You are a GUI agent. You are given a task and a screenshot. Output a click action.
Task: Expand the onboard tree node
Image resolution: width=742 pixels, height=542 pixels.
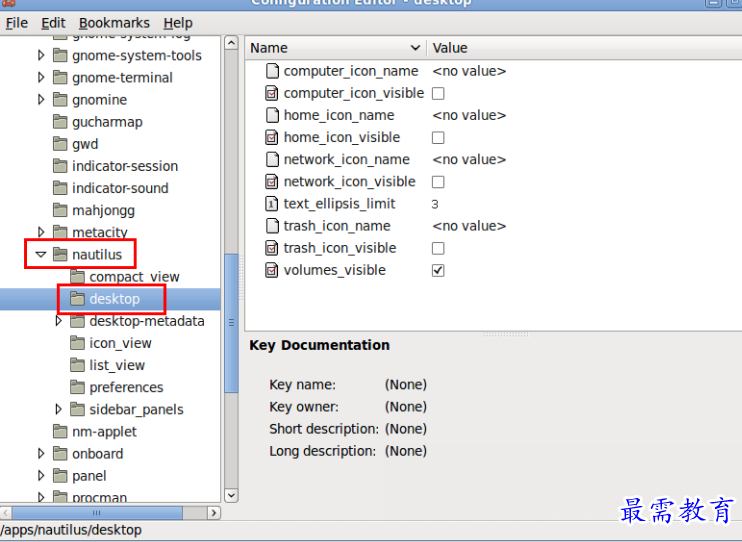(41, 453)
